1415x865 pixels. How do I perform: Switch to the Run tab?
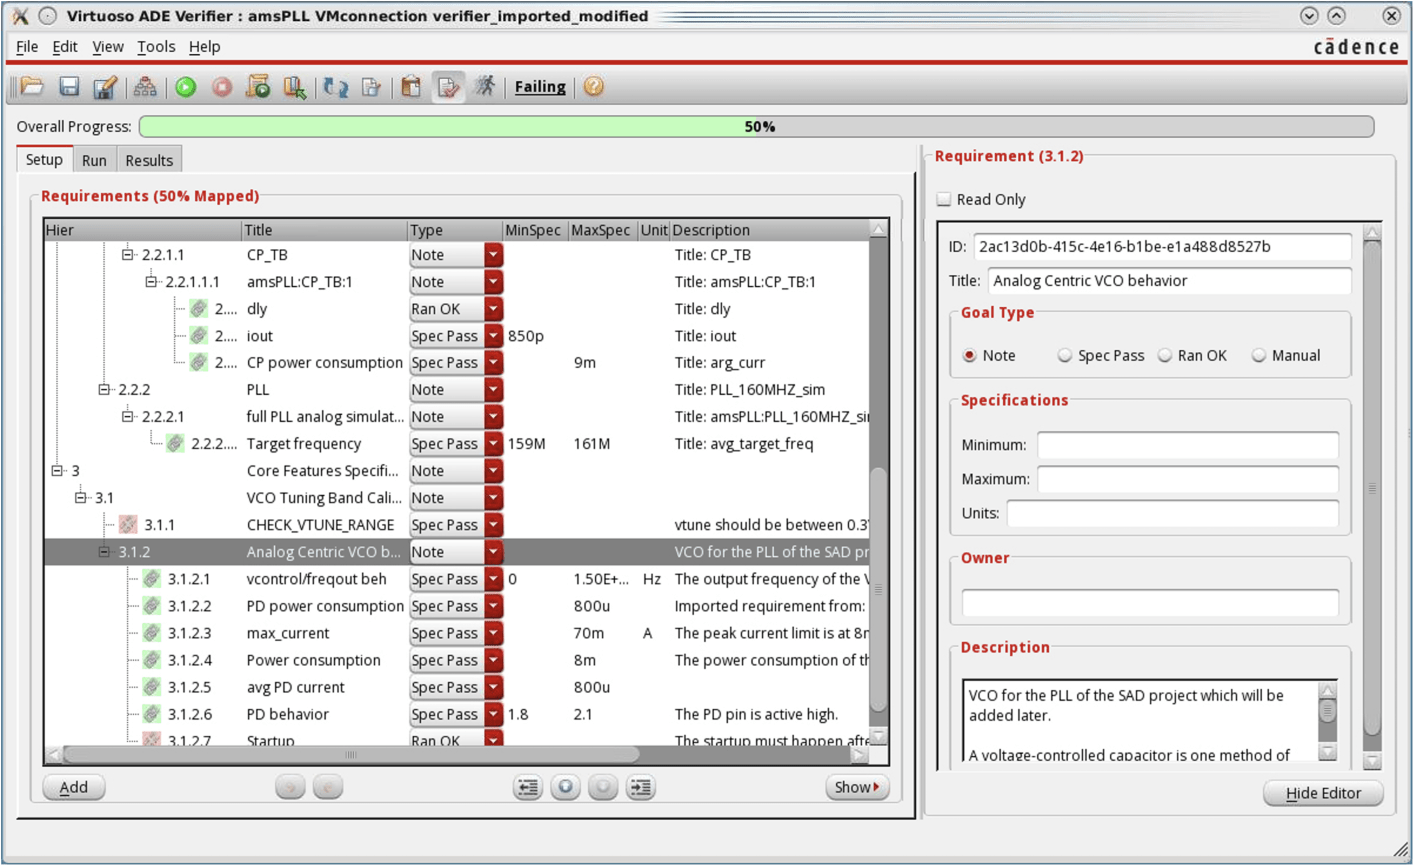click(x=94, y=160)
